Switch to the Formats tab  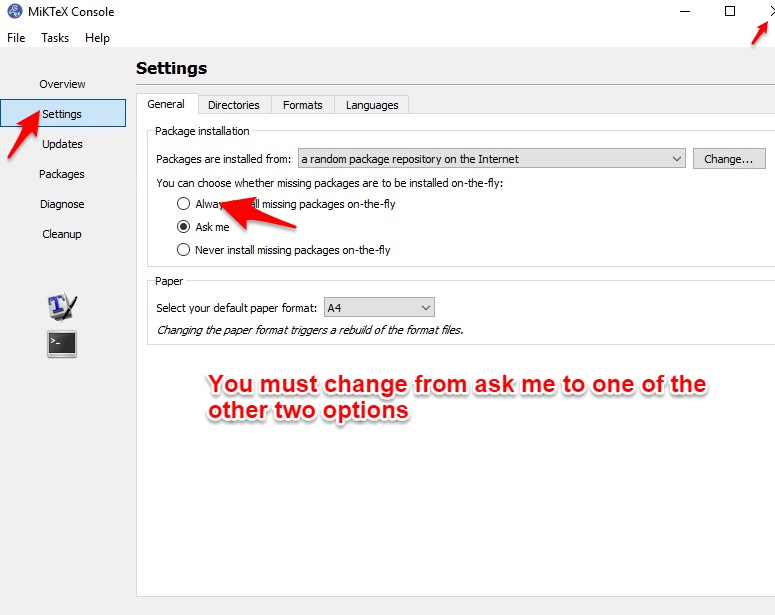click(302, 105)
